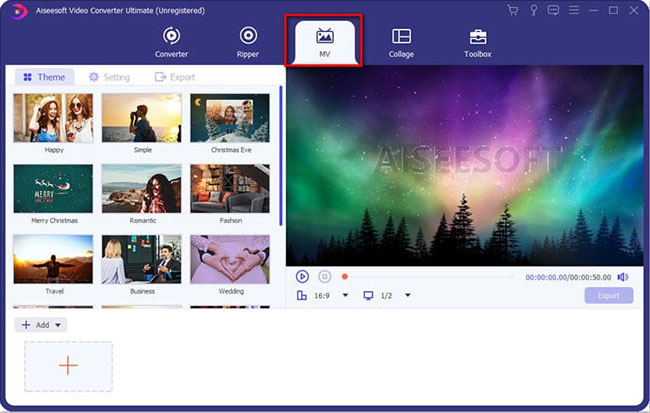Image resolution: width=650 pixels, height=413 pixels.
Task: Choose the Merry Christmas theme
Action: pyautogui.click(x=53, y=189)
